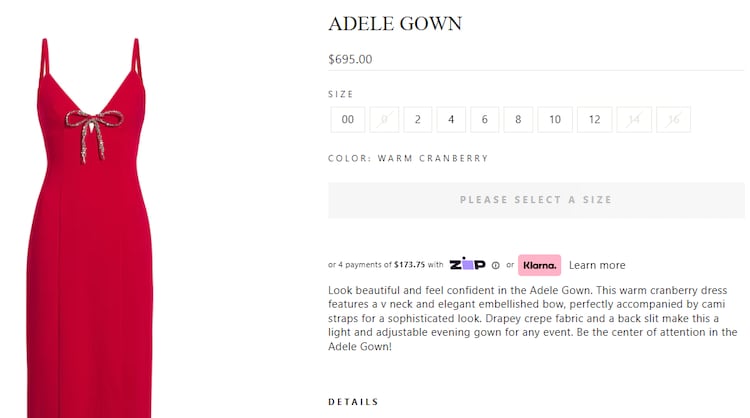Click the Zip payment logo
This screenshot has width=750, height=418.
[467, 265]
